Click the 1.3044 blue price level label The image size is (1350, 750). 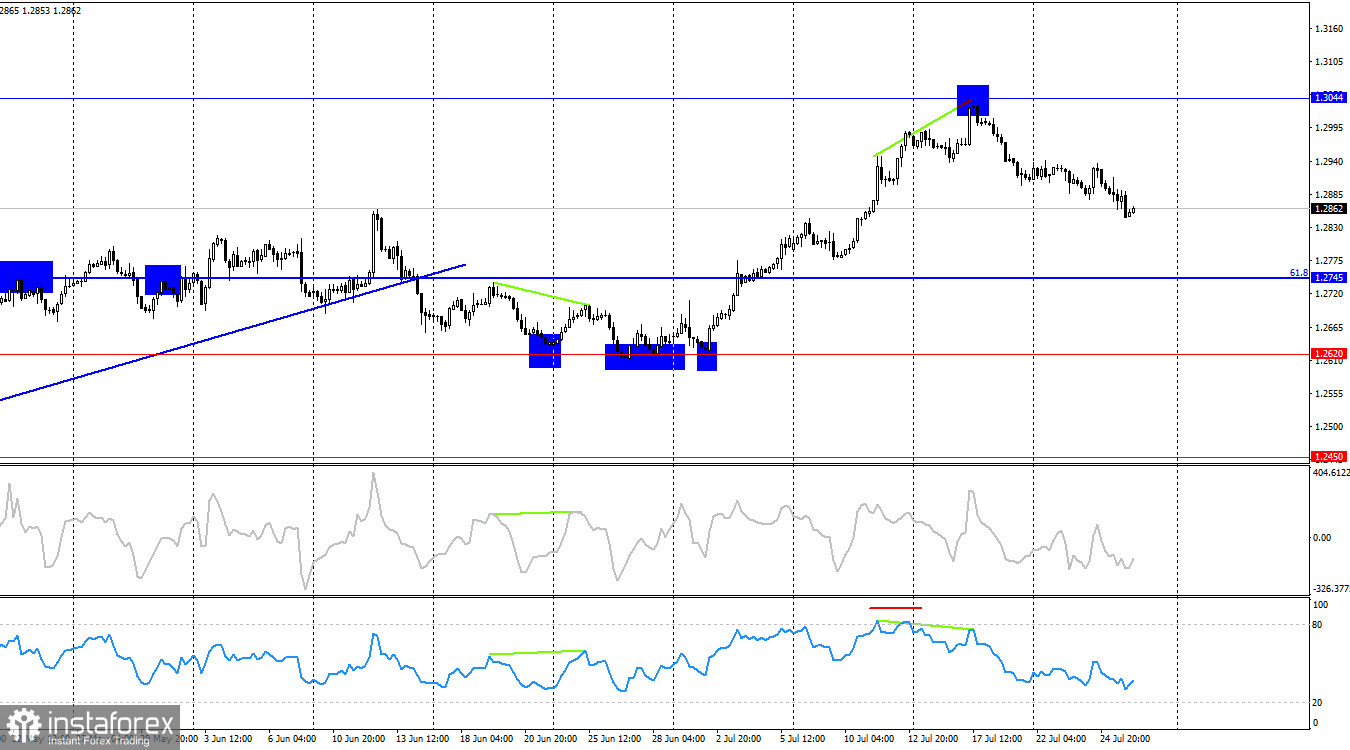click(x=1328, y=98)
